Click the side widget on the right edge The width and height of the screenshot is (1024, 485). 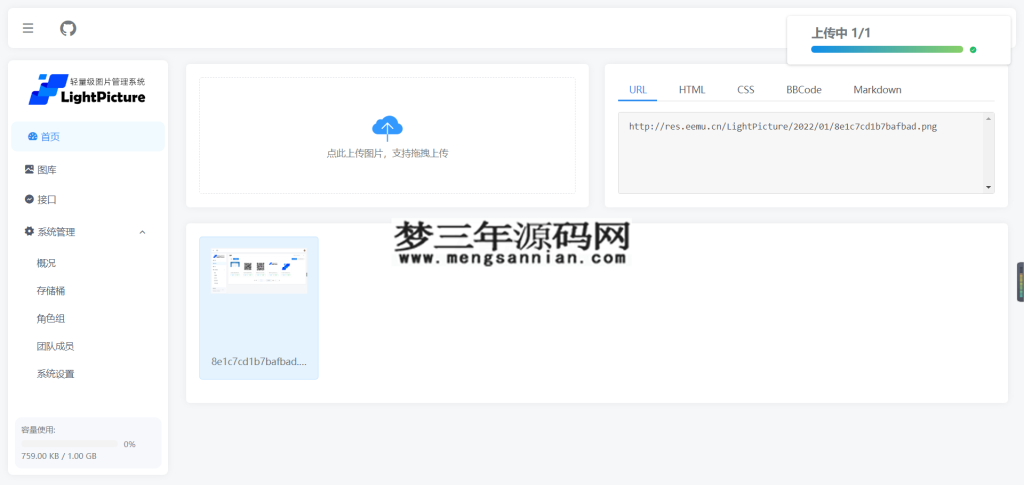point(1020,282)
